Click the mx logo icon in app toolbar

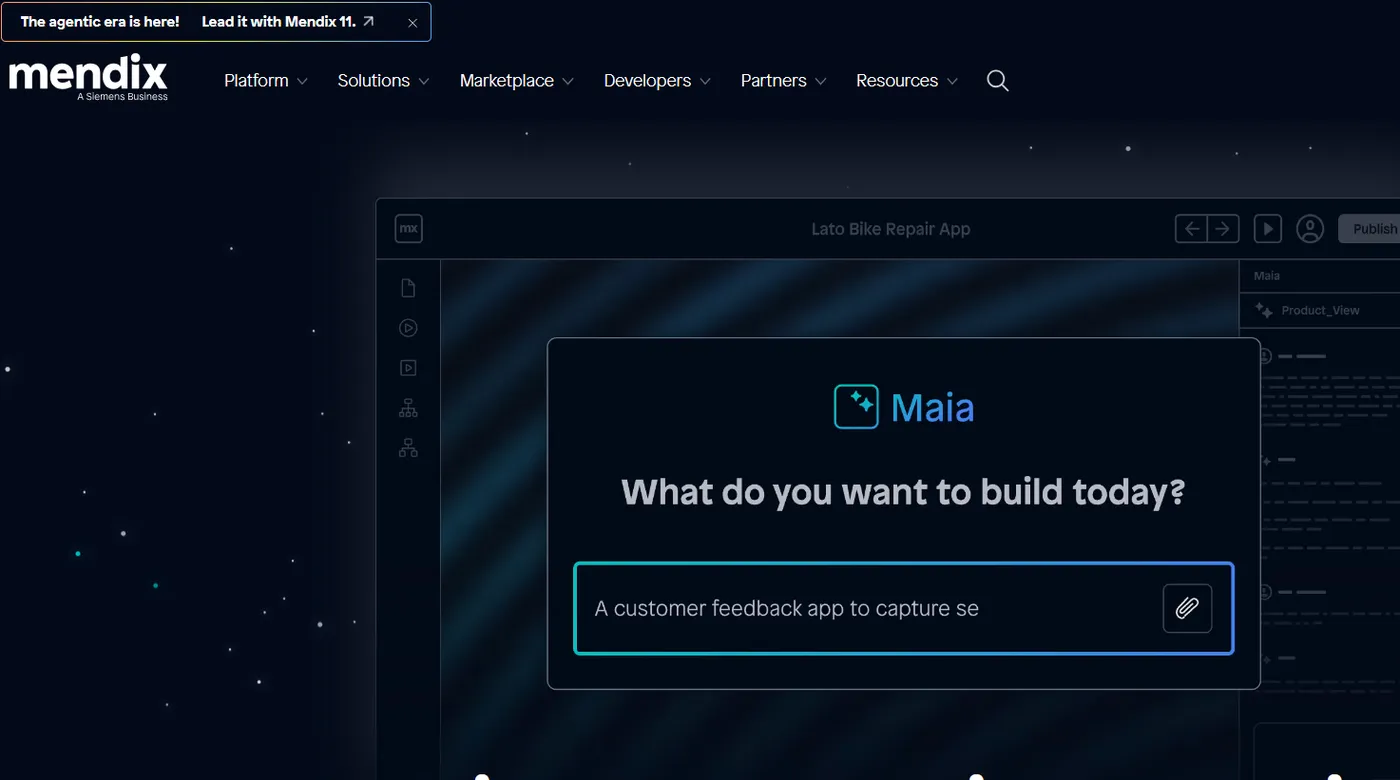tap(408, 228)
